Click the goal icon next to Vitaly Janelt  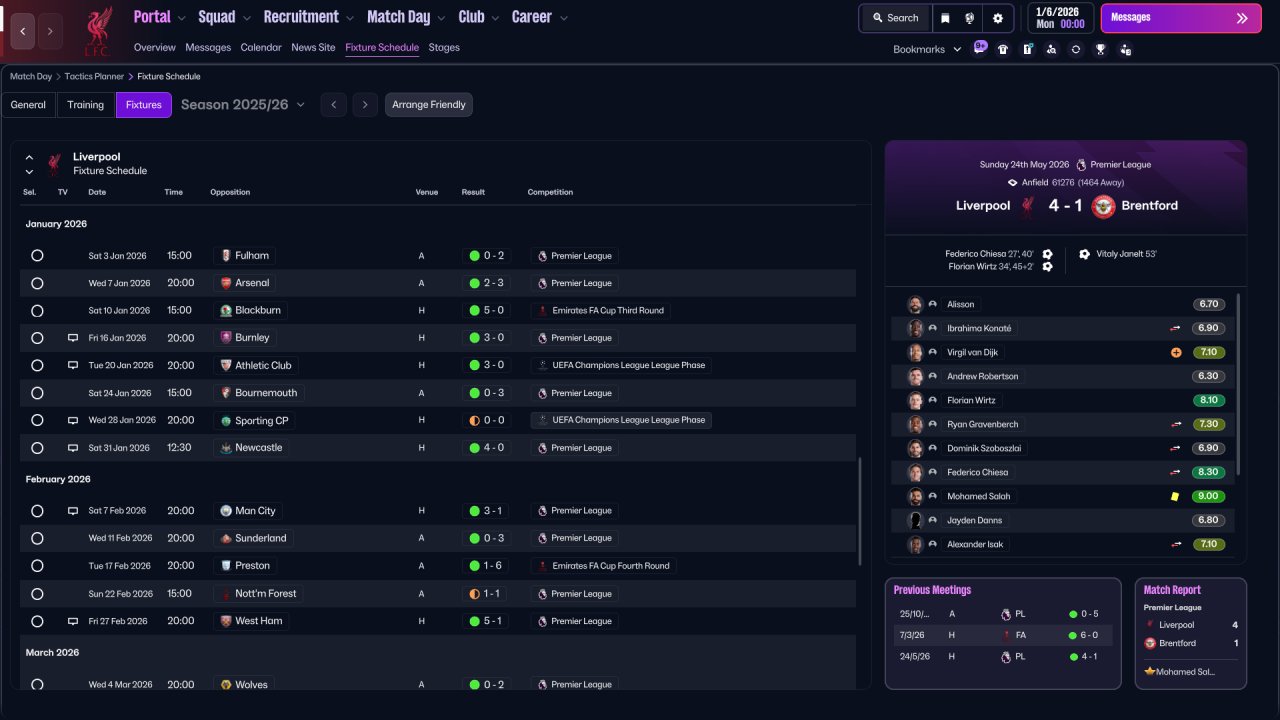[x=1084, y=254]
